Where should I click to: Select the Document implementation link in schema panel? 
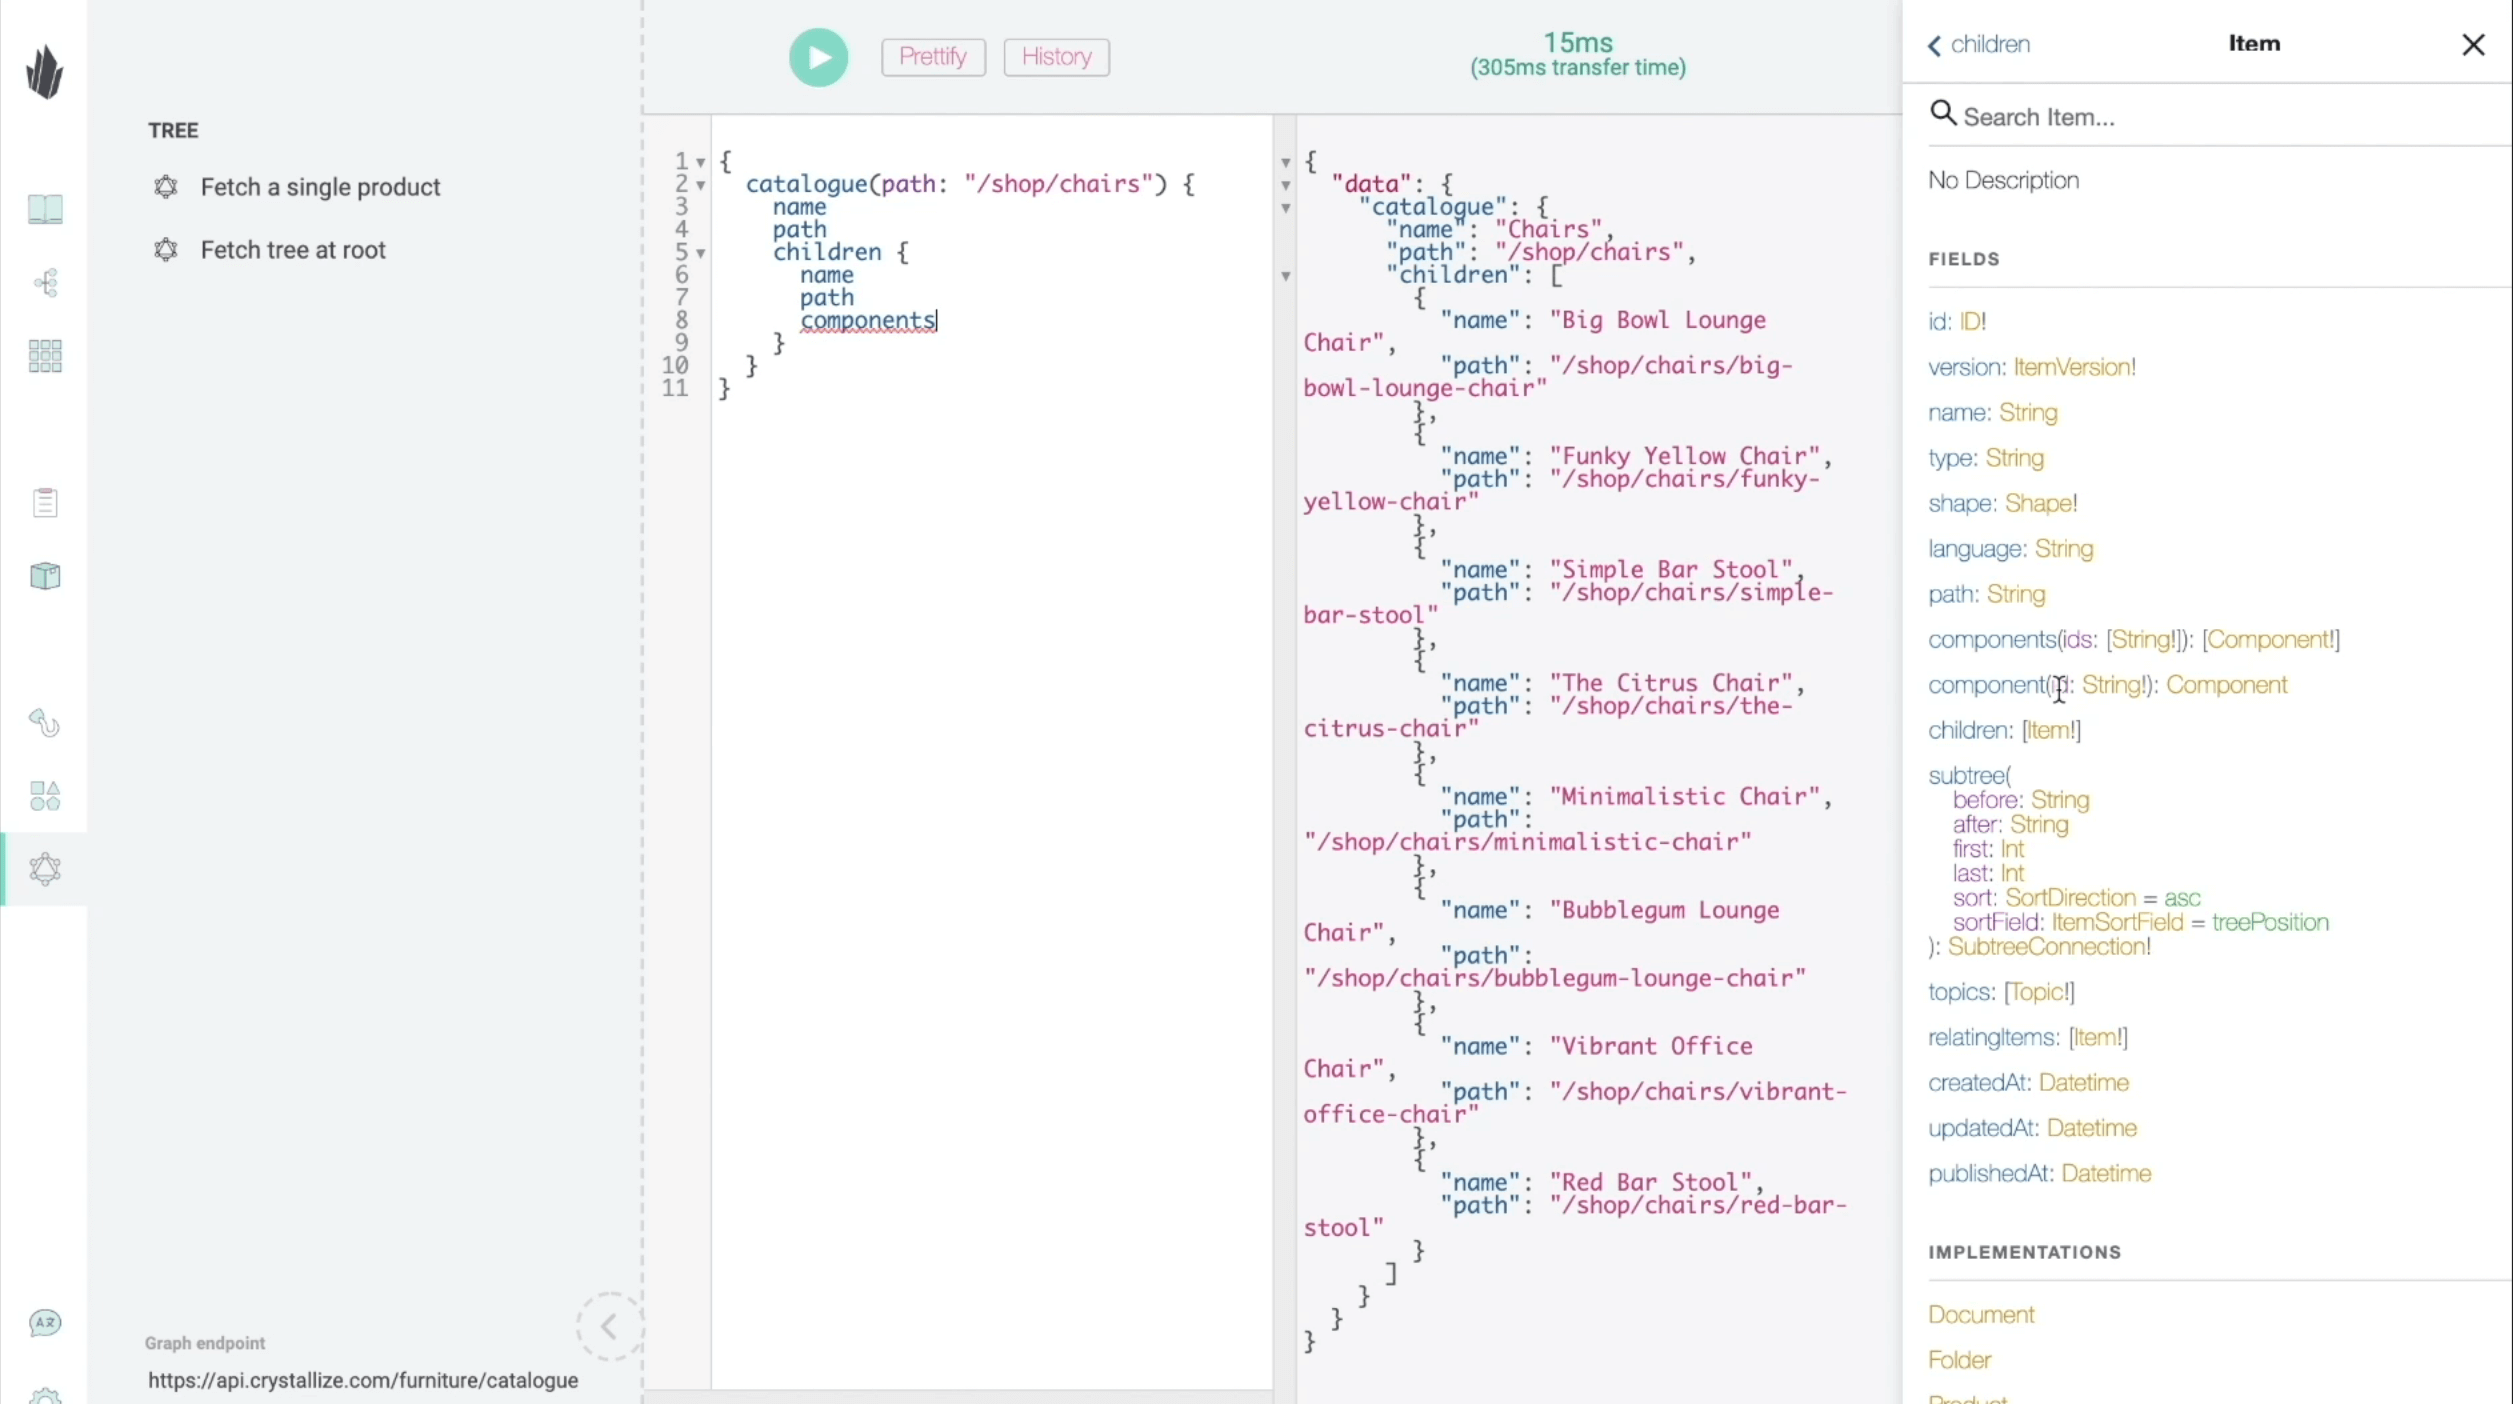click(1981, 1312)
